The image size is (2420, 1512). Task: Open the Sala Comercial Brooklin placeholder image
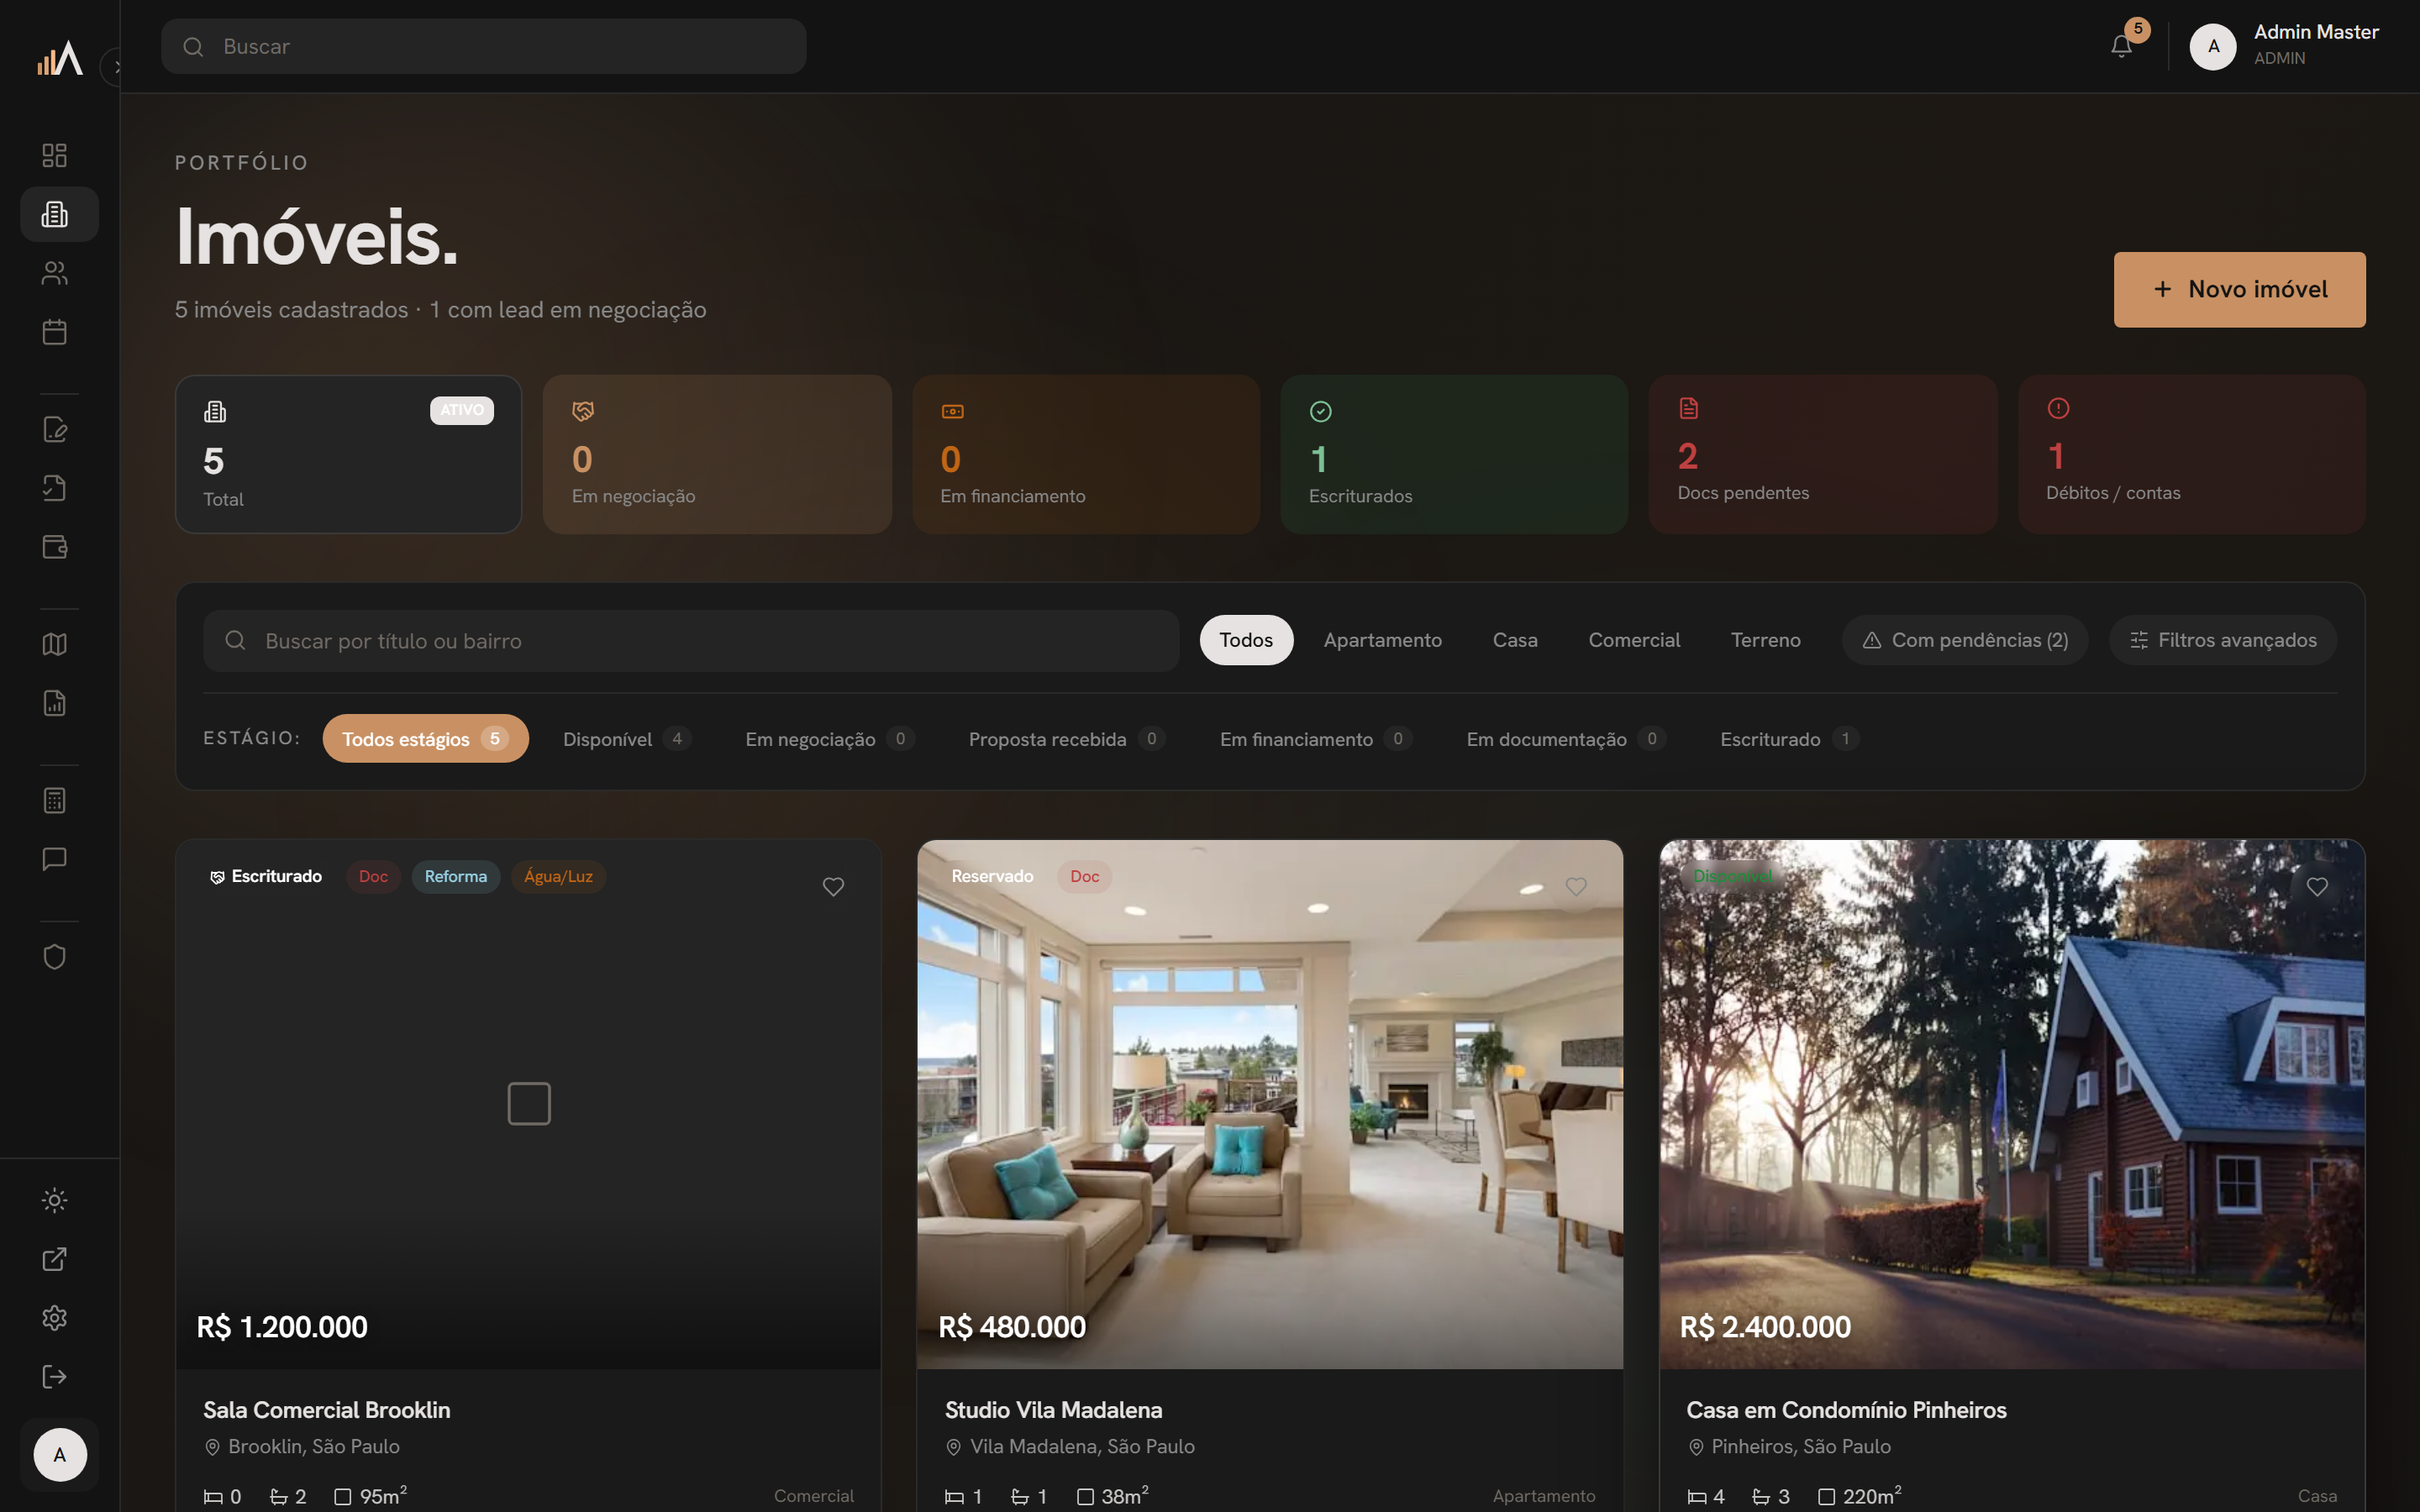528,1104
